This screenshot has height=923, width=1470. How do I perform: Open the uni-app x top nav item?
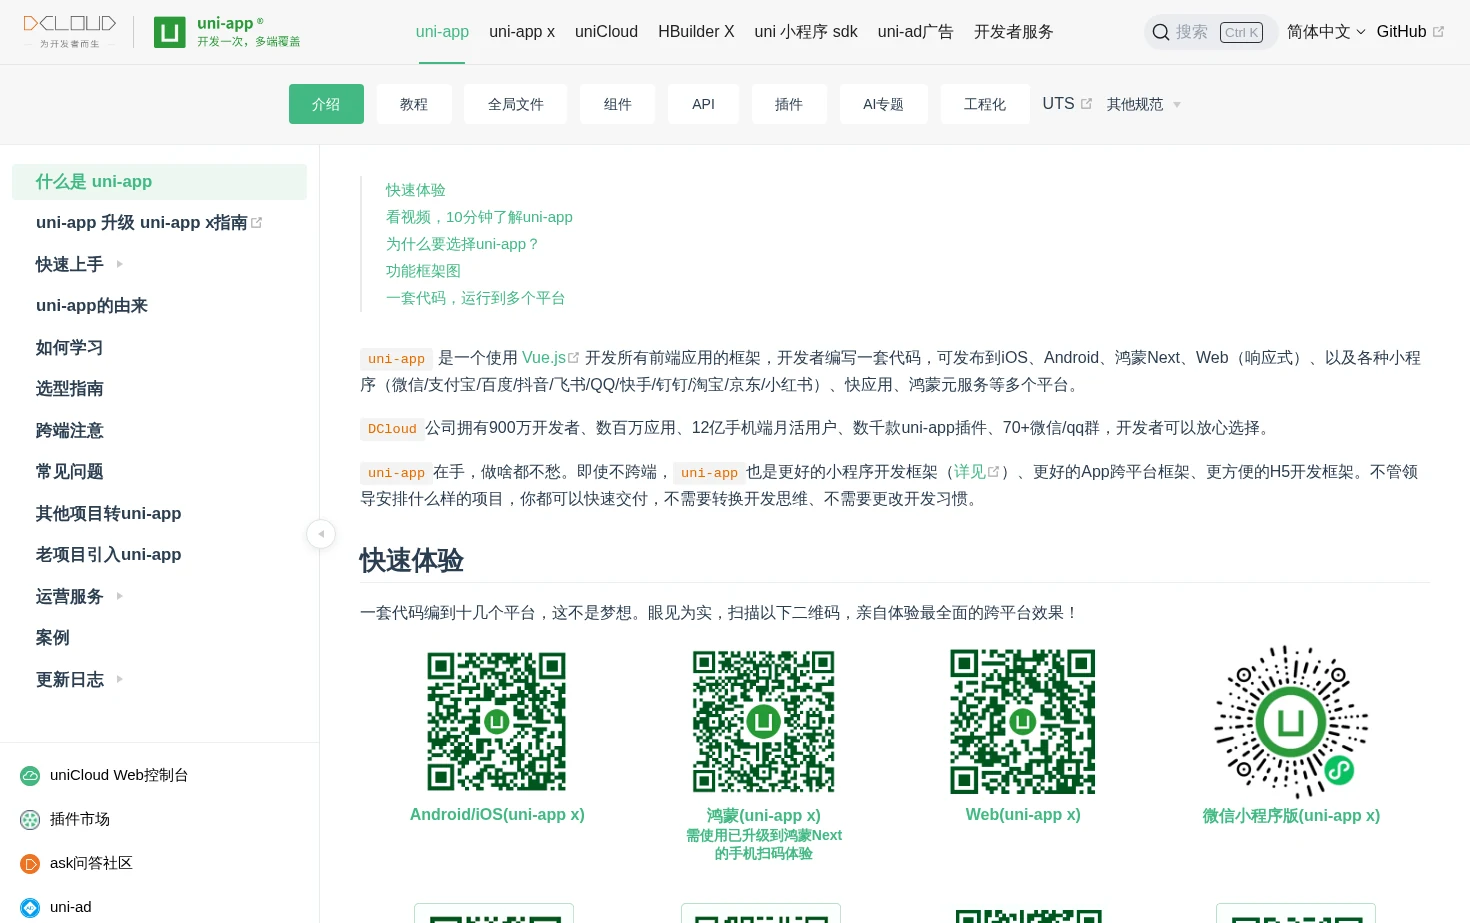tap(522, 32)
